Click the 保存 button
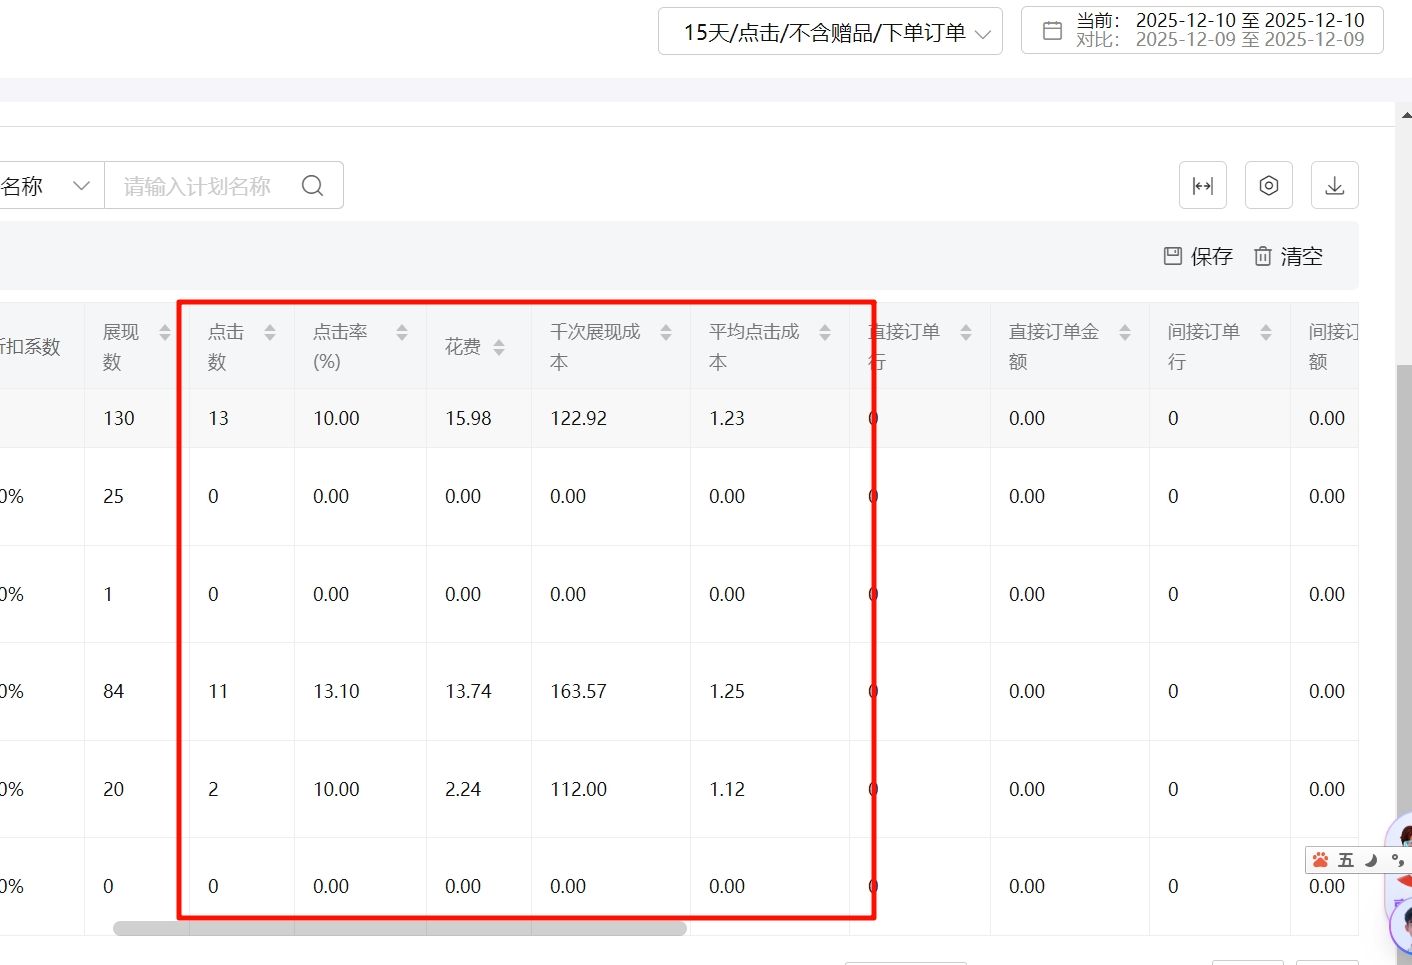The image size is (1412, 965). [x=1199, y=257]
